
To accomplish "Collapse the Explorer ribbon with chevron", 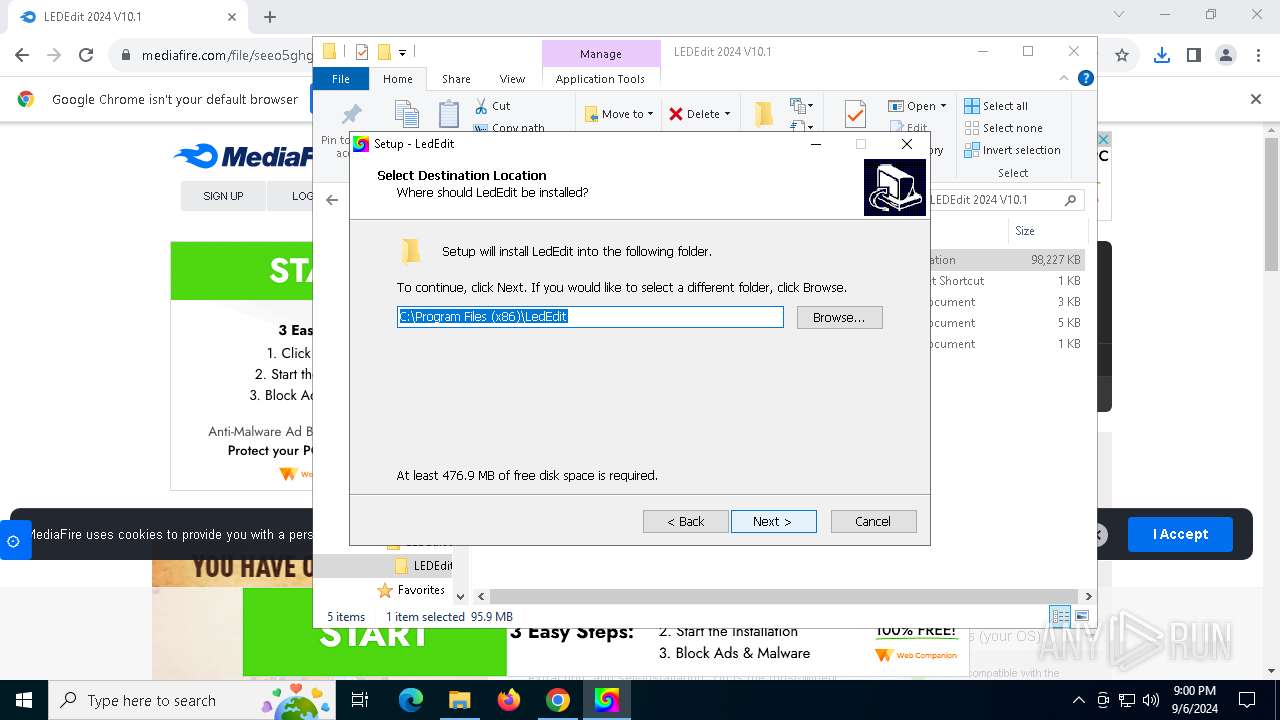I will [1064, 78].
